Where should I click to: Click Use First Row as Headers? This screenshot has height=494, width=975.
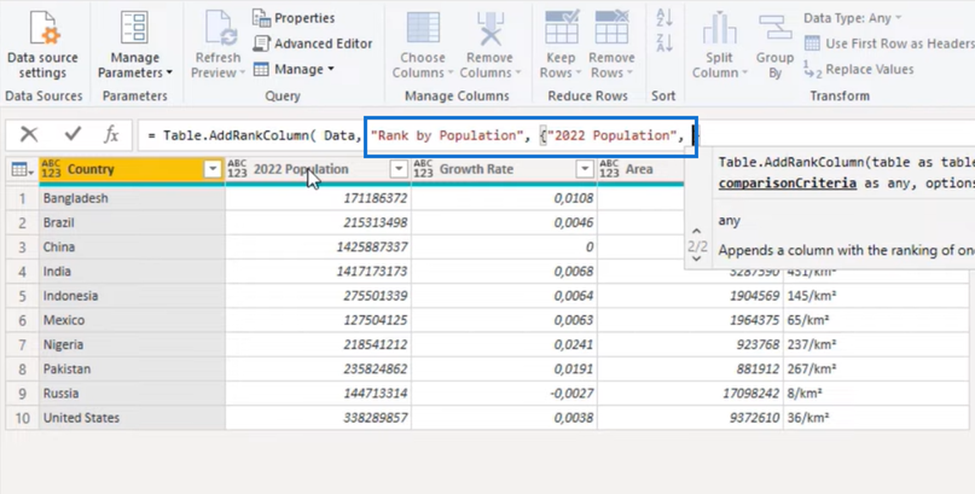click(x=889, y=44)
